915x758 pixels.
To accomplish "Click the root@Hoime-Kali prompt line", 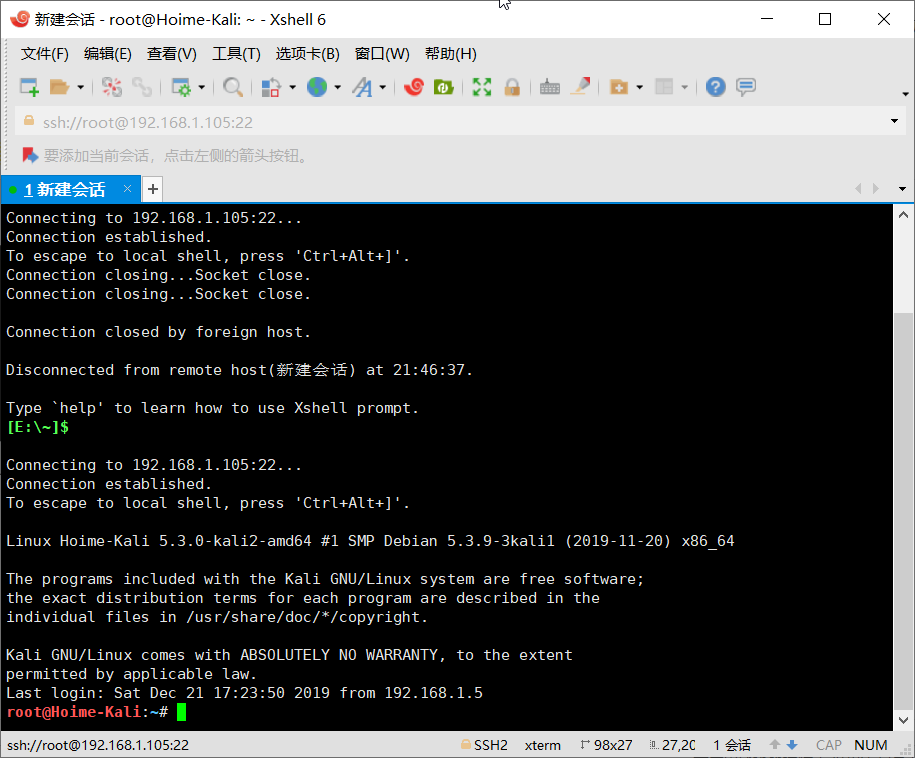I will tap(87, 712).
